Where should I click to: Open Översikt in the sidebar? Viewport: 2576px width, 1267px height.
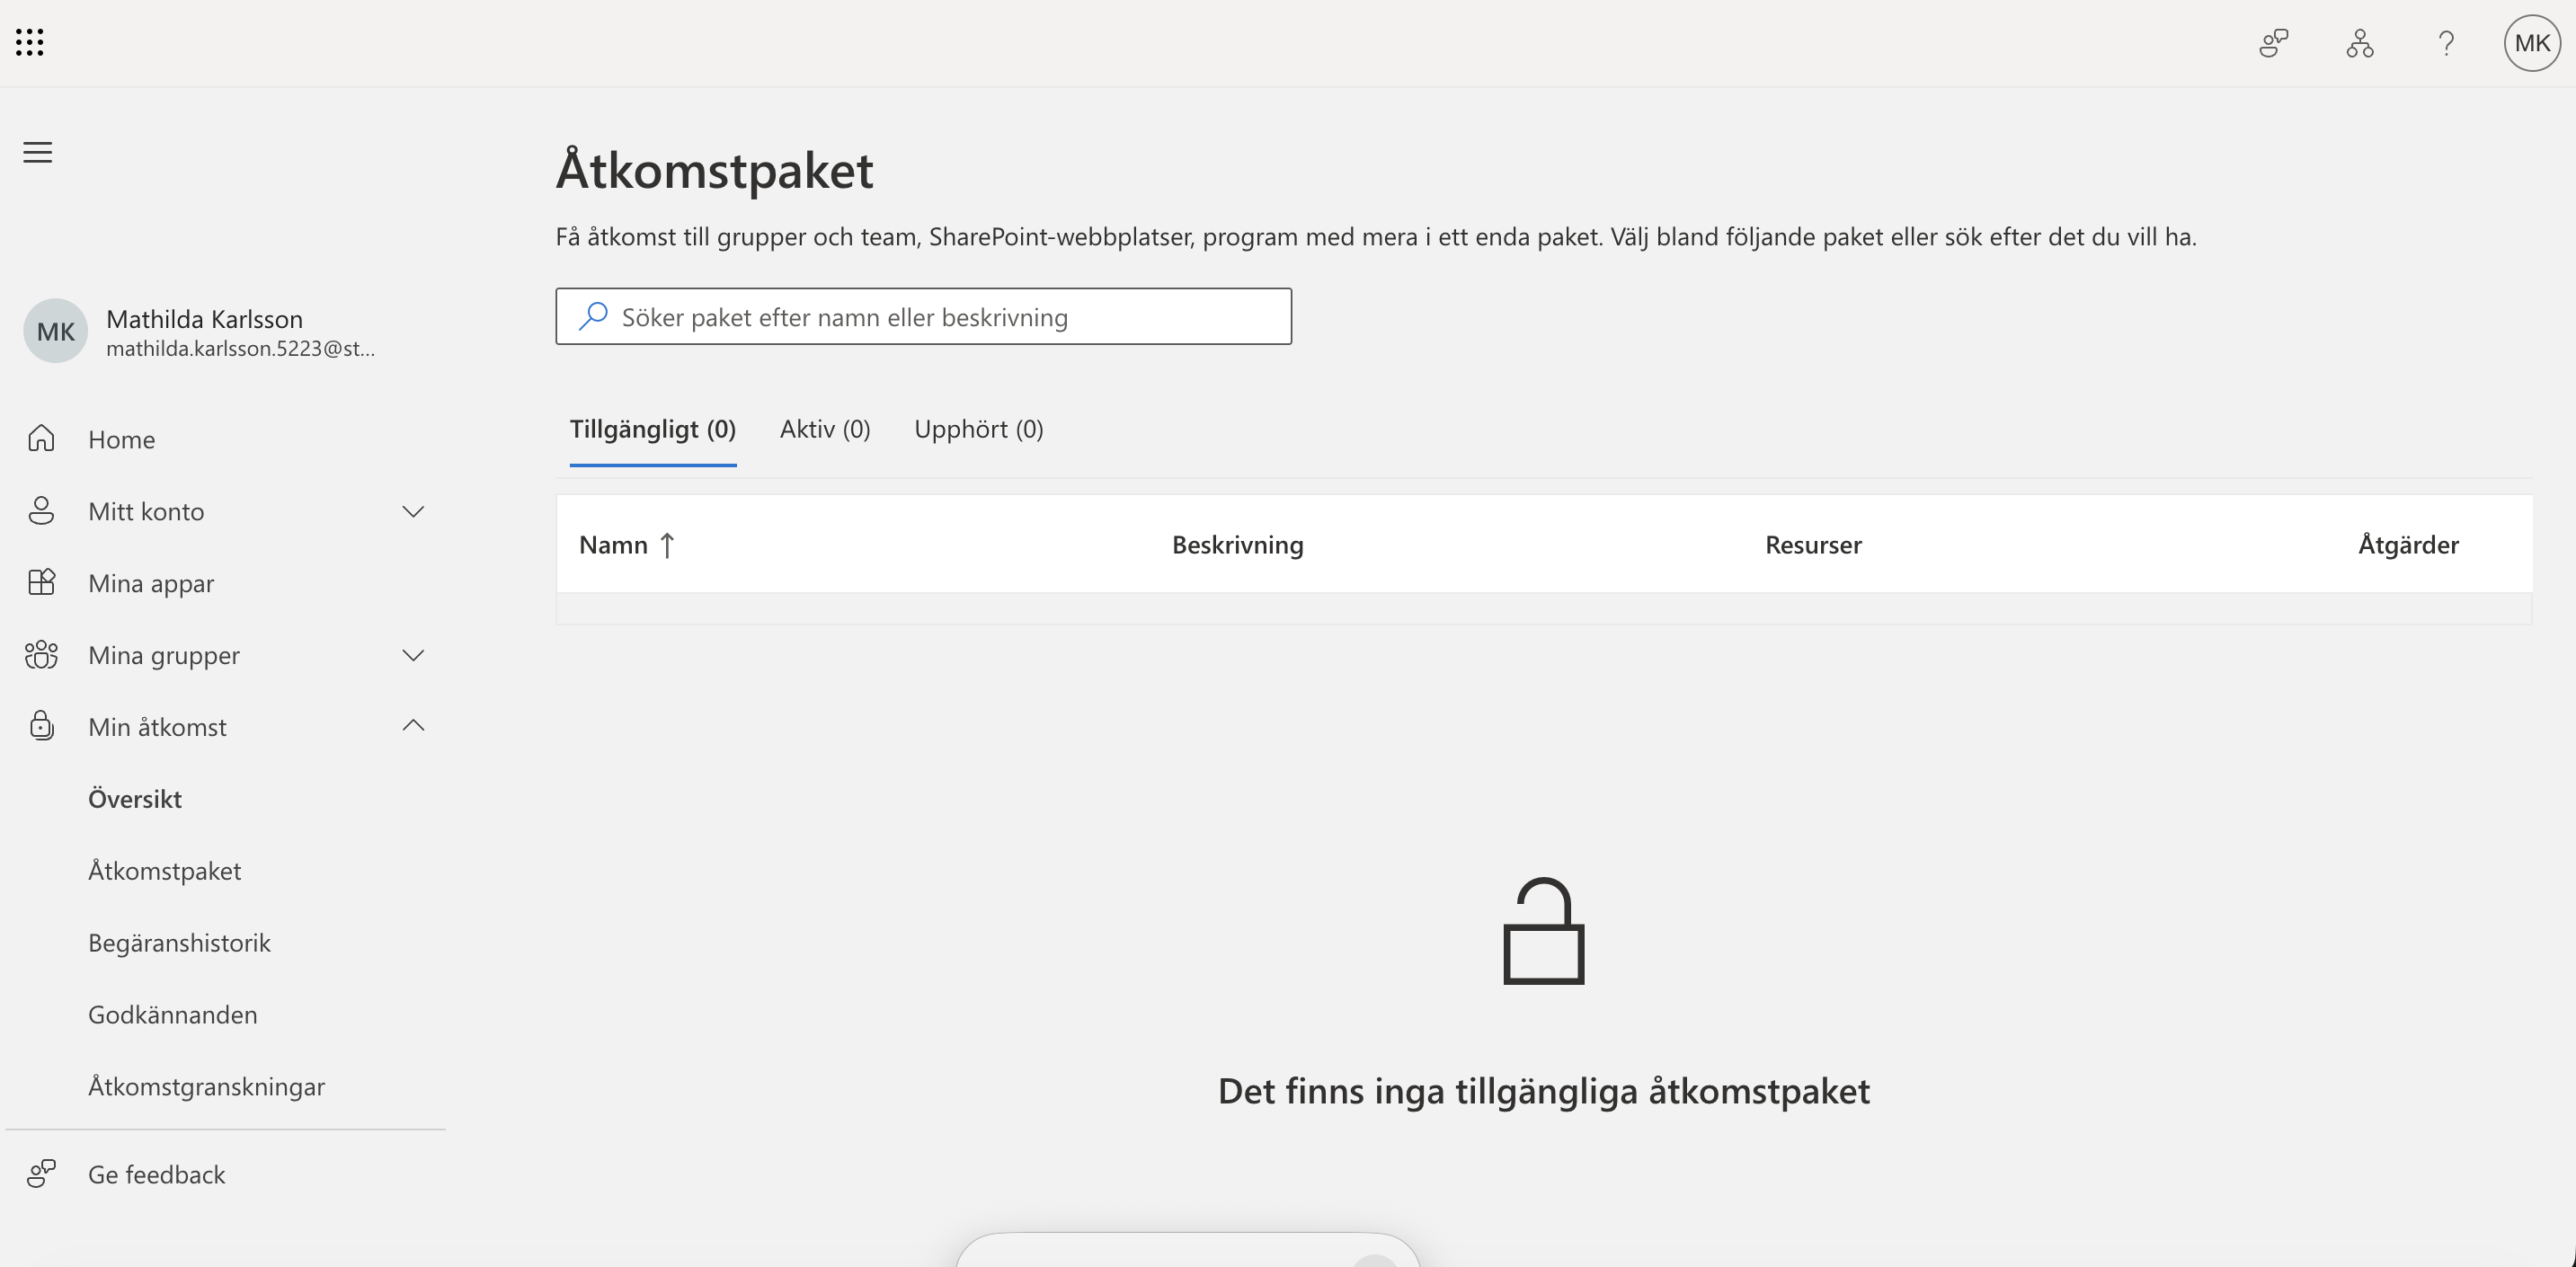135,799
